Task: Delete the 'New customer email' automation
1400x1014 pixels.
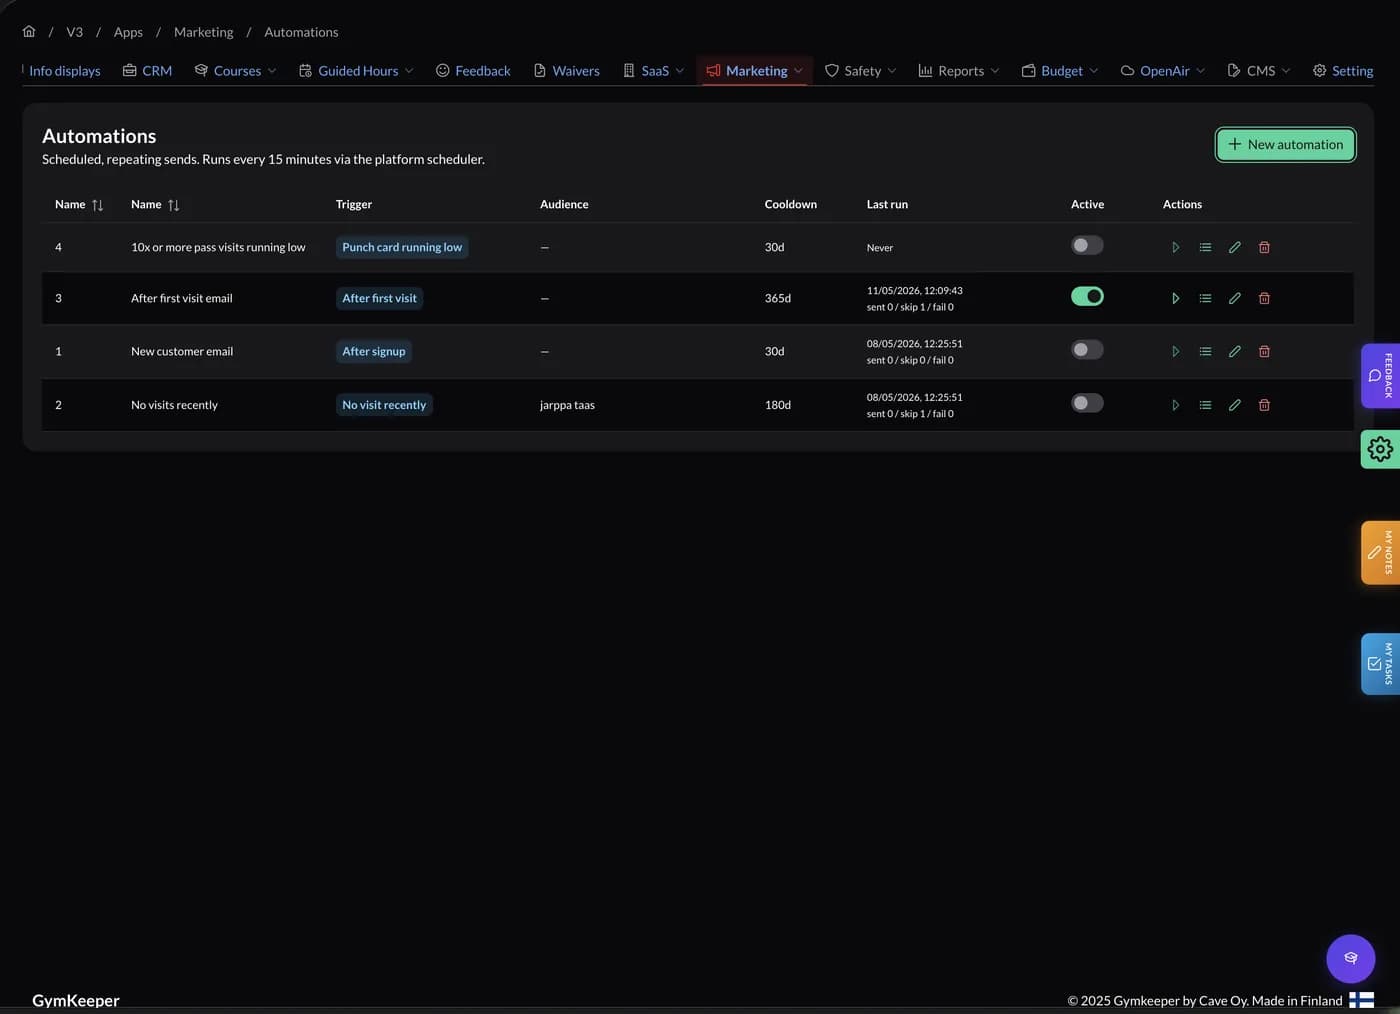Action: [x=1264, y=351]
